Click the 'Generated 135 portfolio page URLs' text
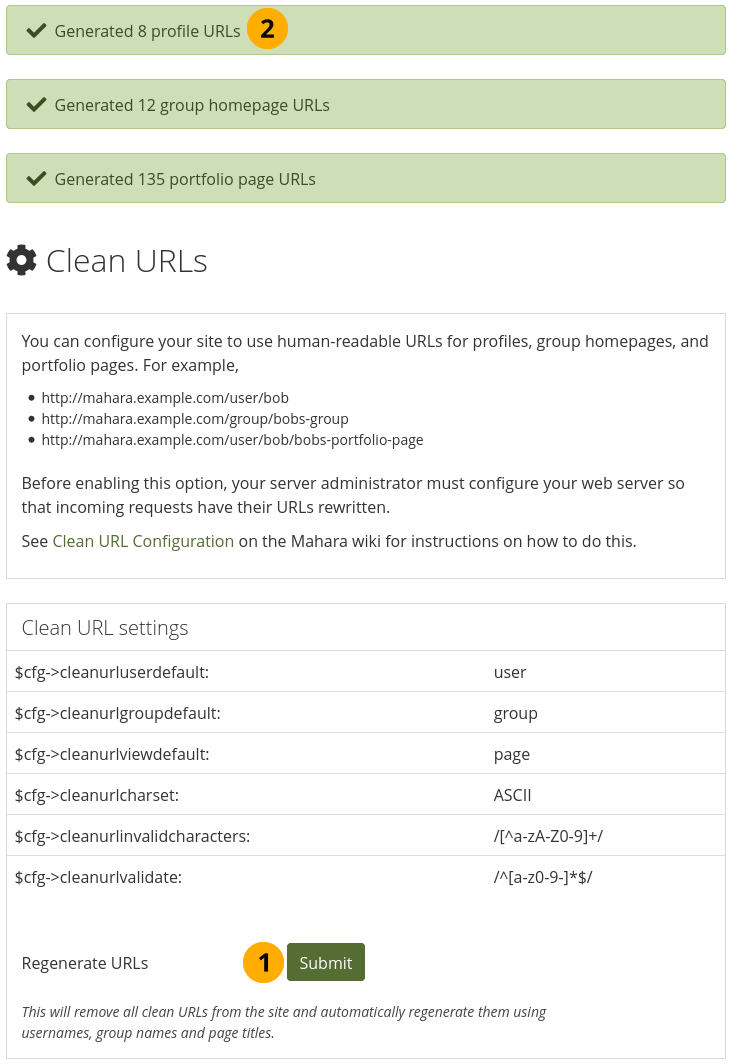The image size is (732, 1064). click(185, 179)
